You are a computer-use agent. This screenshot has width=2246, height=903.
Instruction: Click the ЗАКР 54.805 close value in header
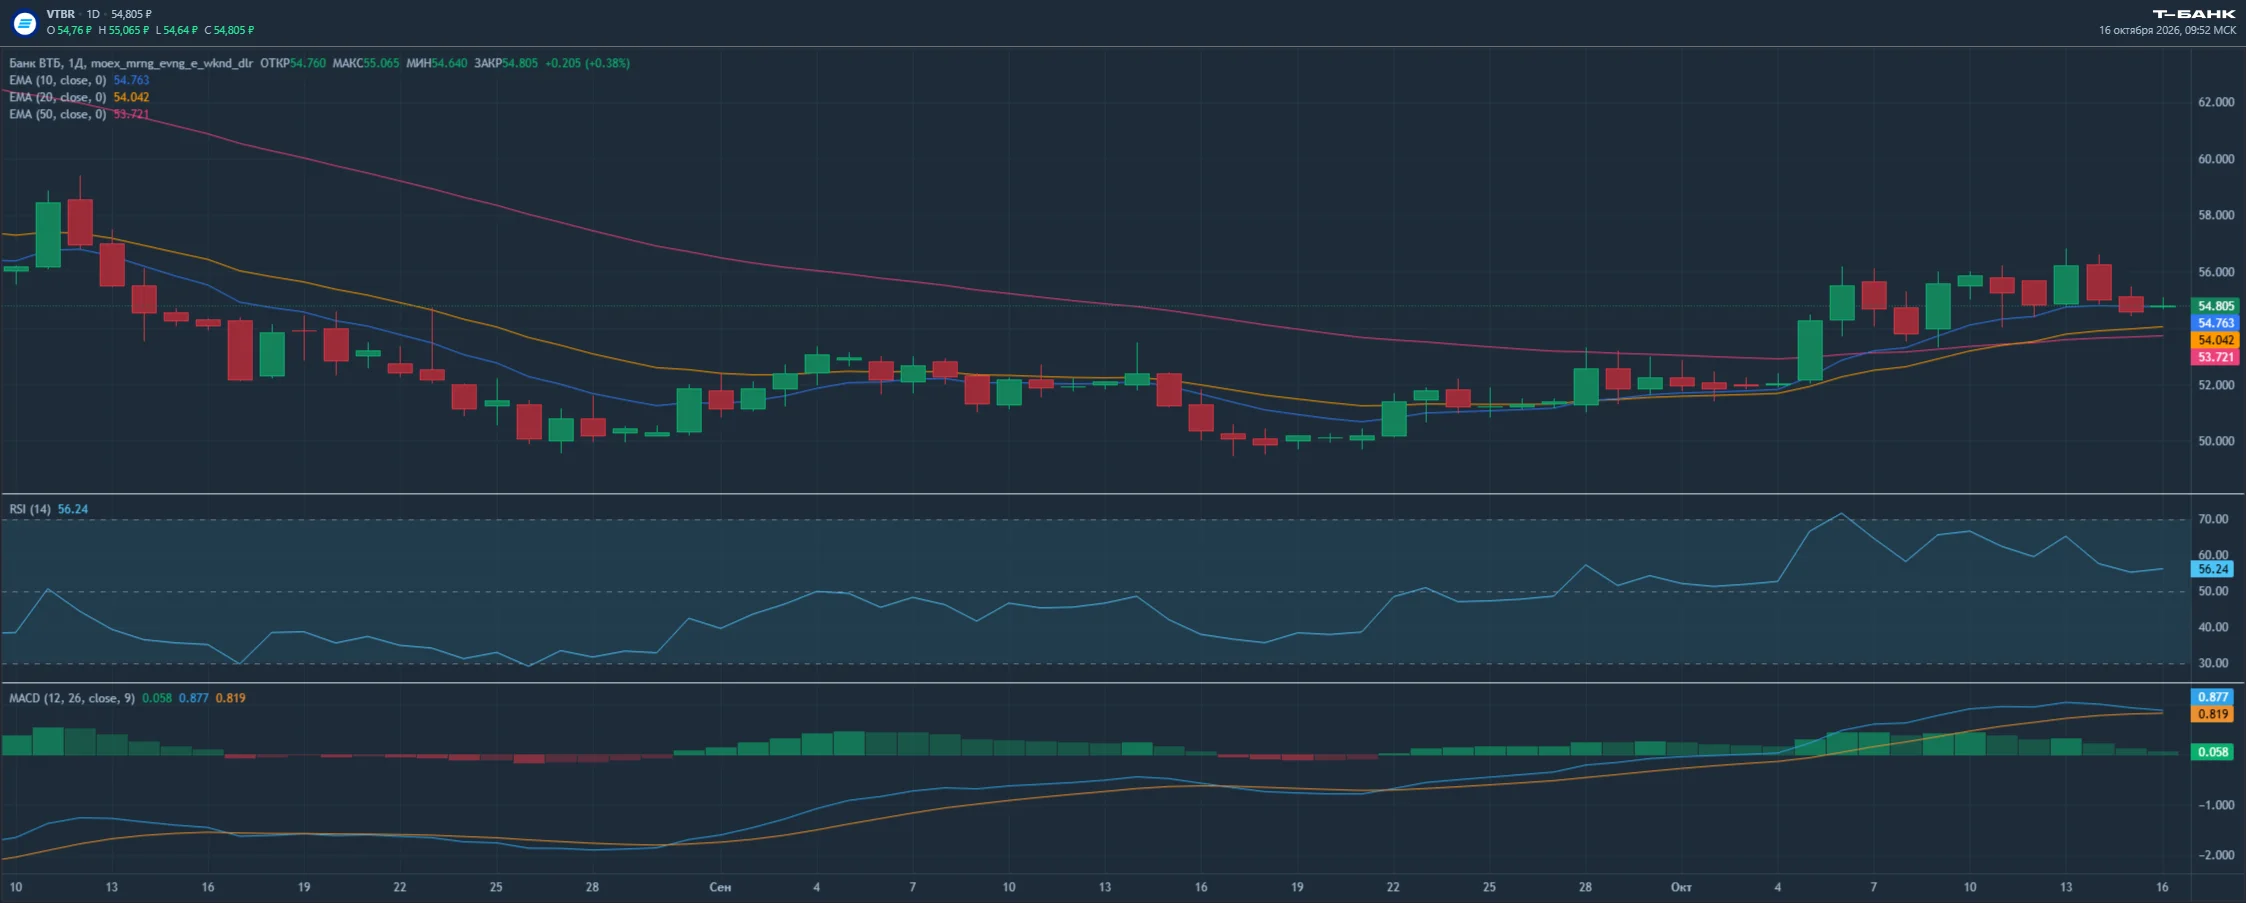coord(506,63)
